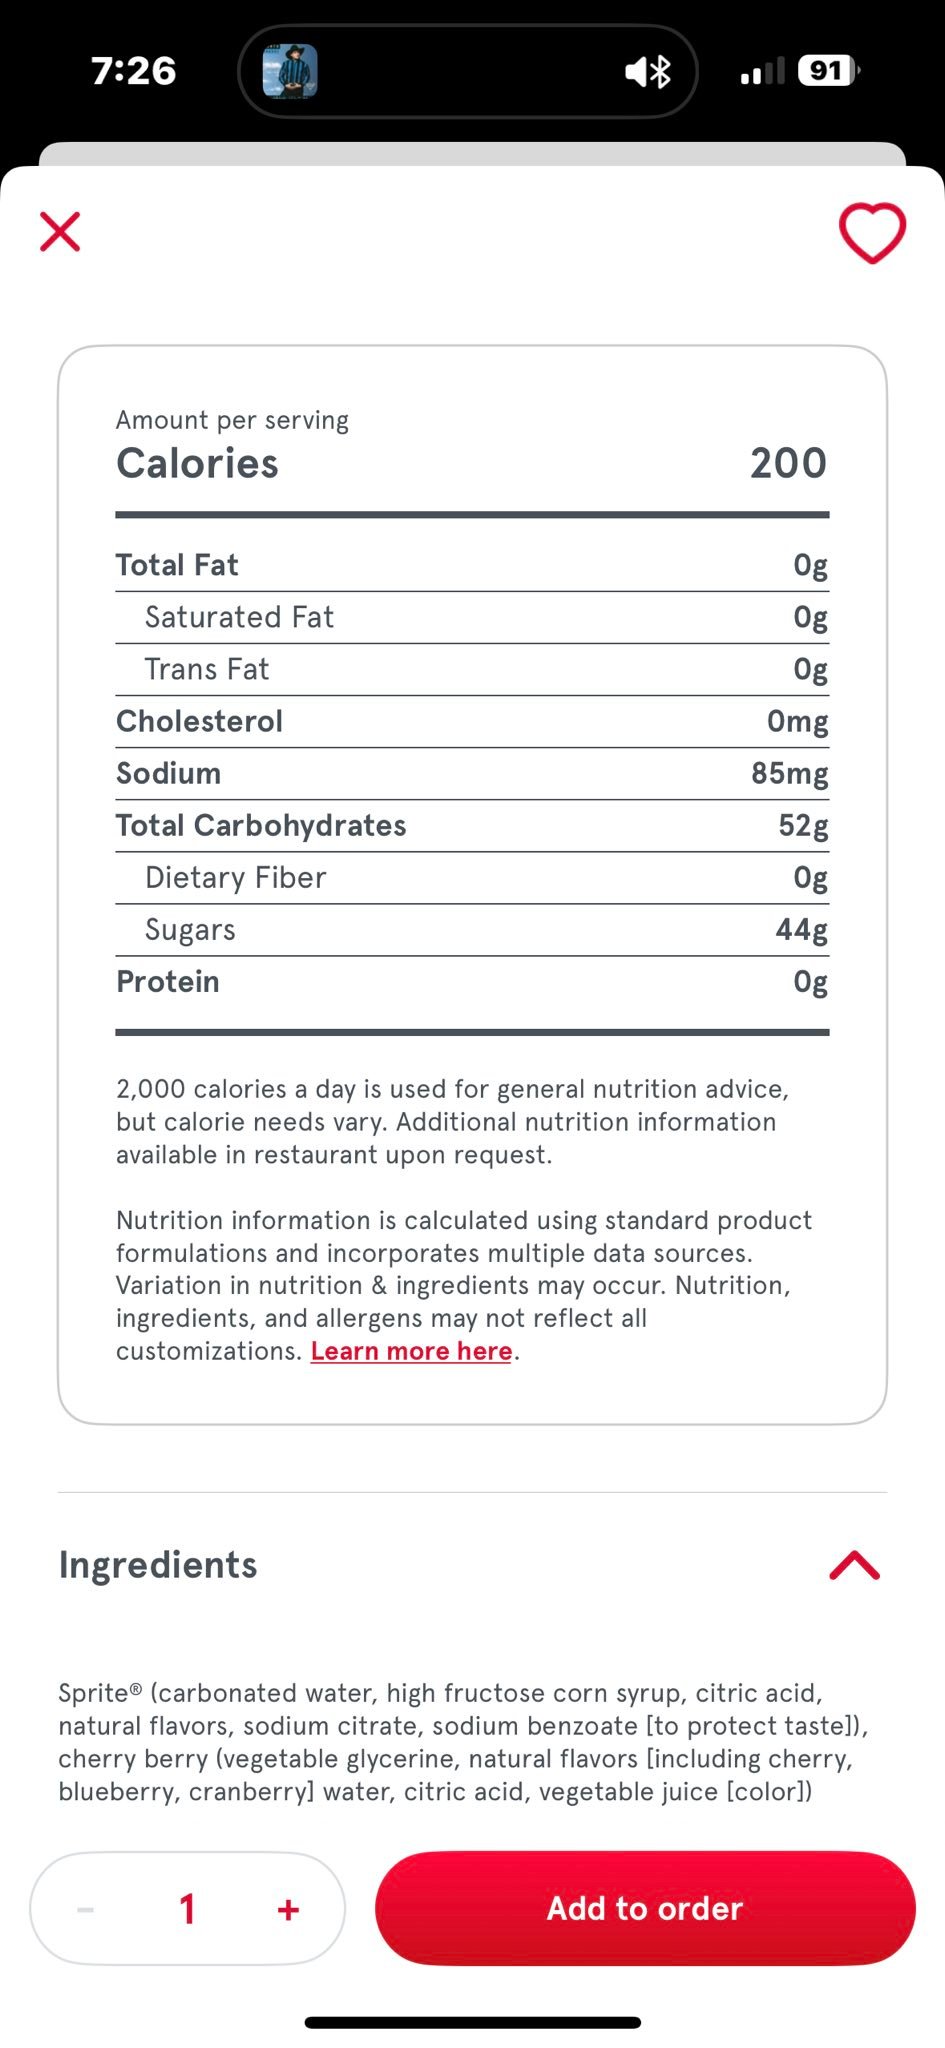Tap the Total Carbohydrates 52g row
The image size is (945, 2048).
point(472,826)
